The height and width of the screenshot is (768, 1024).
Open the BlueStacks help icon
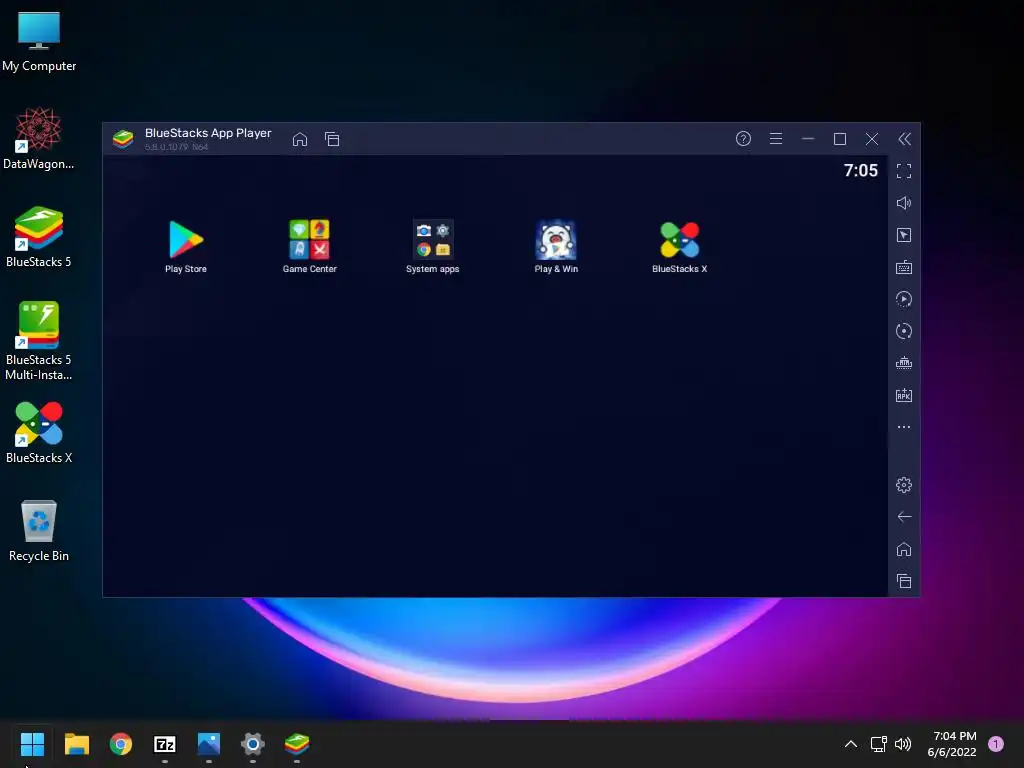coord(743,138)
